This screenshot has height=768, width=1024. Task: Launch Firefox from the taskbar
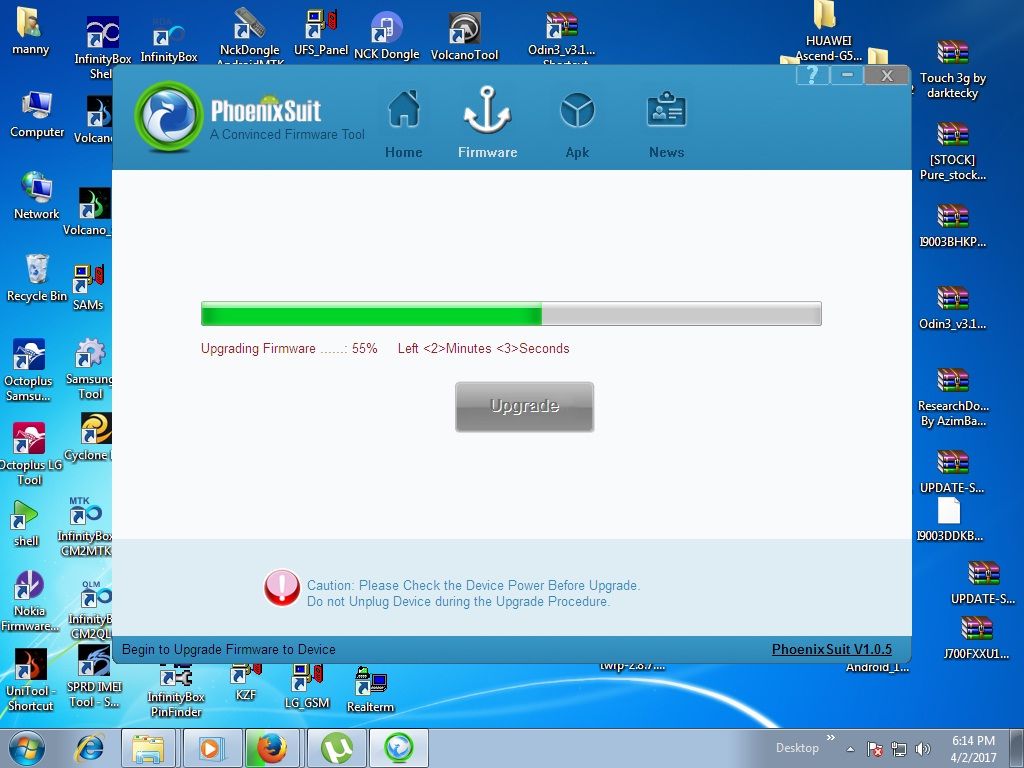click(271, 748)
